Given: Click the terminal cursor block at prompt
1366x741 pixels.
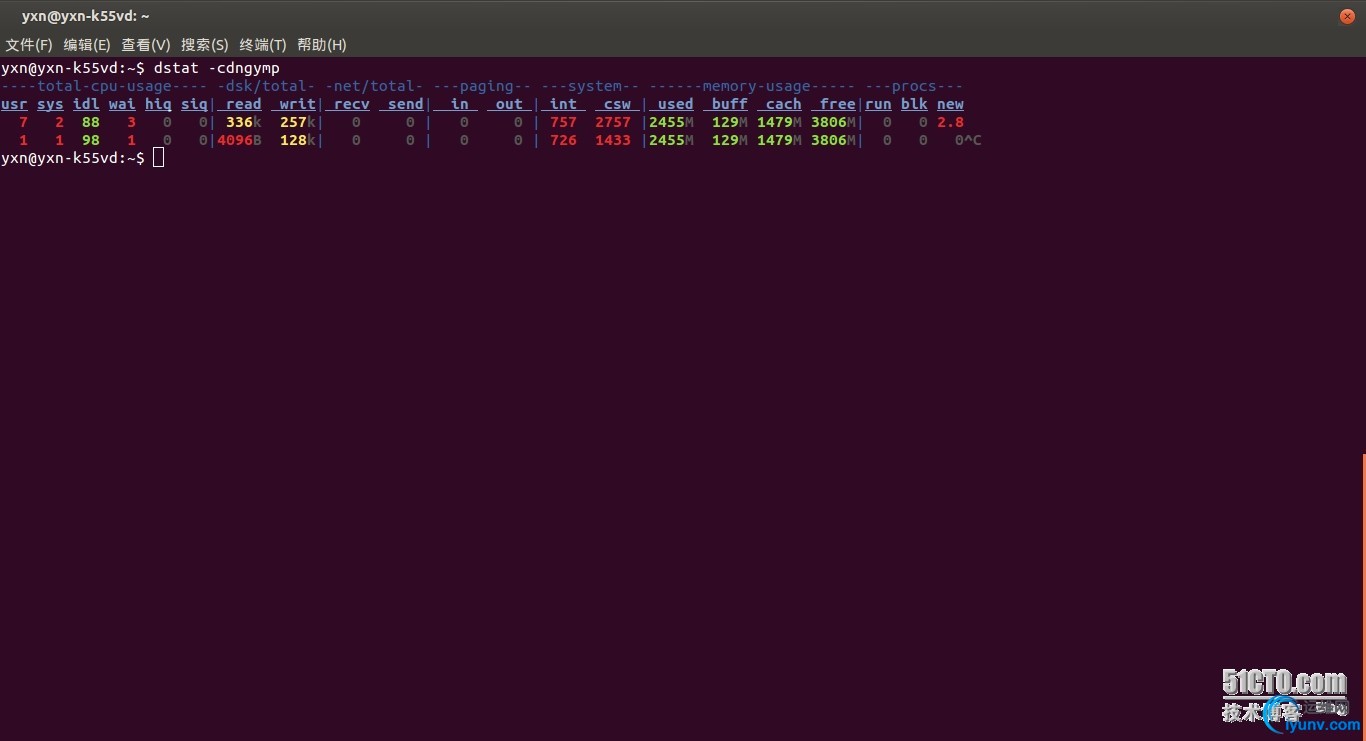Looking at the screenshot, I should [x=158, y=158].
